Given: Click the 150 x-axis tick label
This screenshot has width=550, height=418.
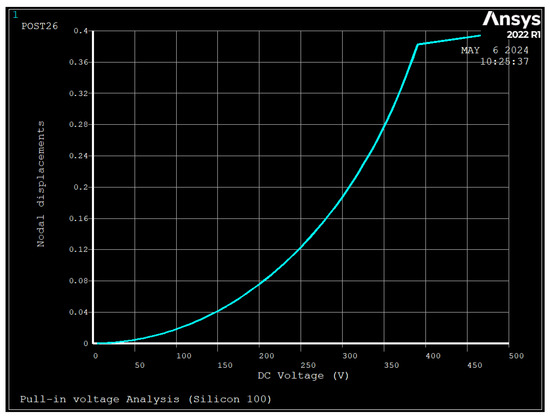Looking at the screenshot, I should (x=225, y=365).
